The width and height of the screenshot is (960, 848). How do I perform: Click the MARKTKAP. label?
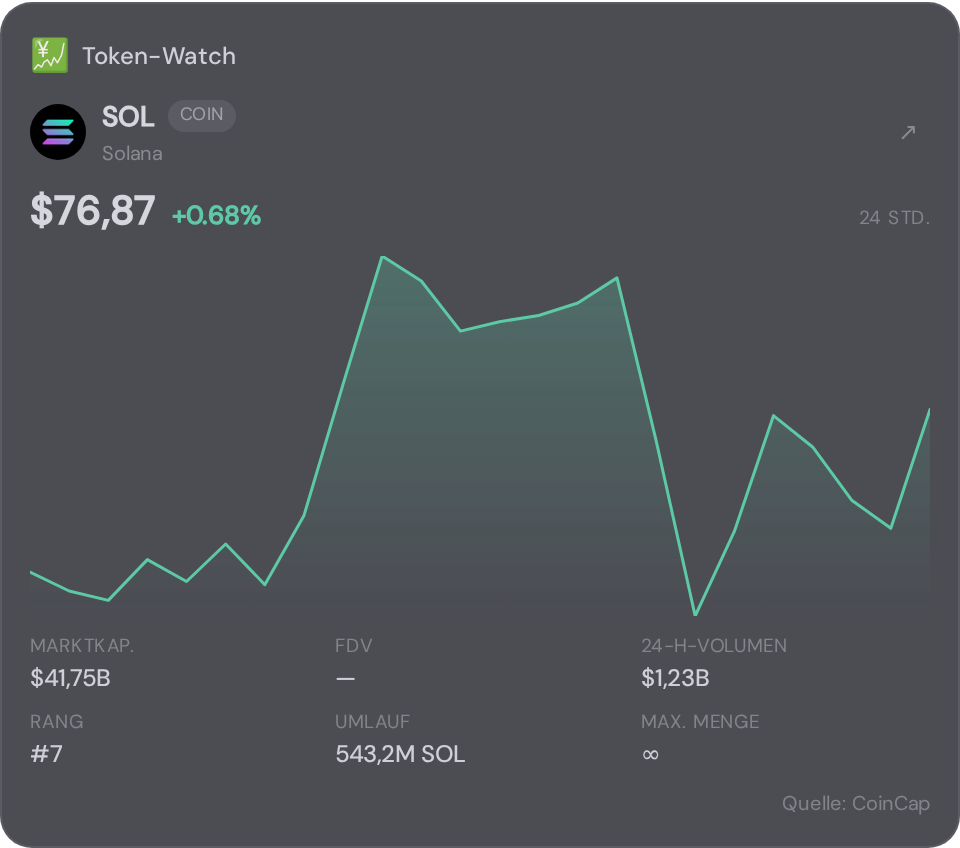(x=82, y=645)
